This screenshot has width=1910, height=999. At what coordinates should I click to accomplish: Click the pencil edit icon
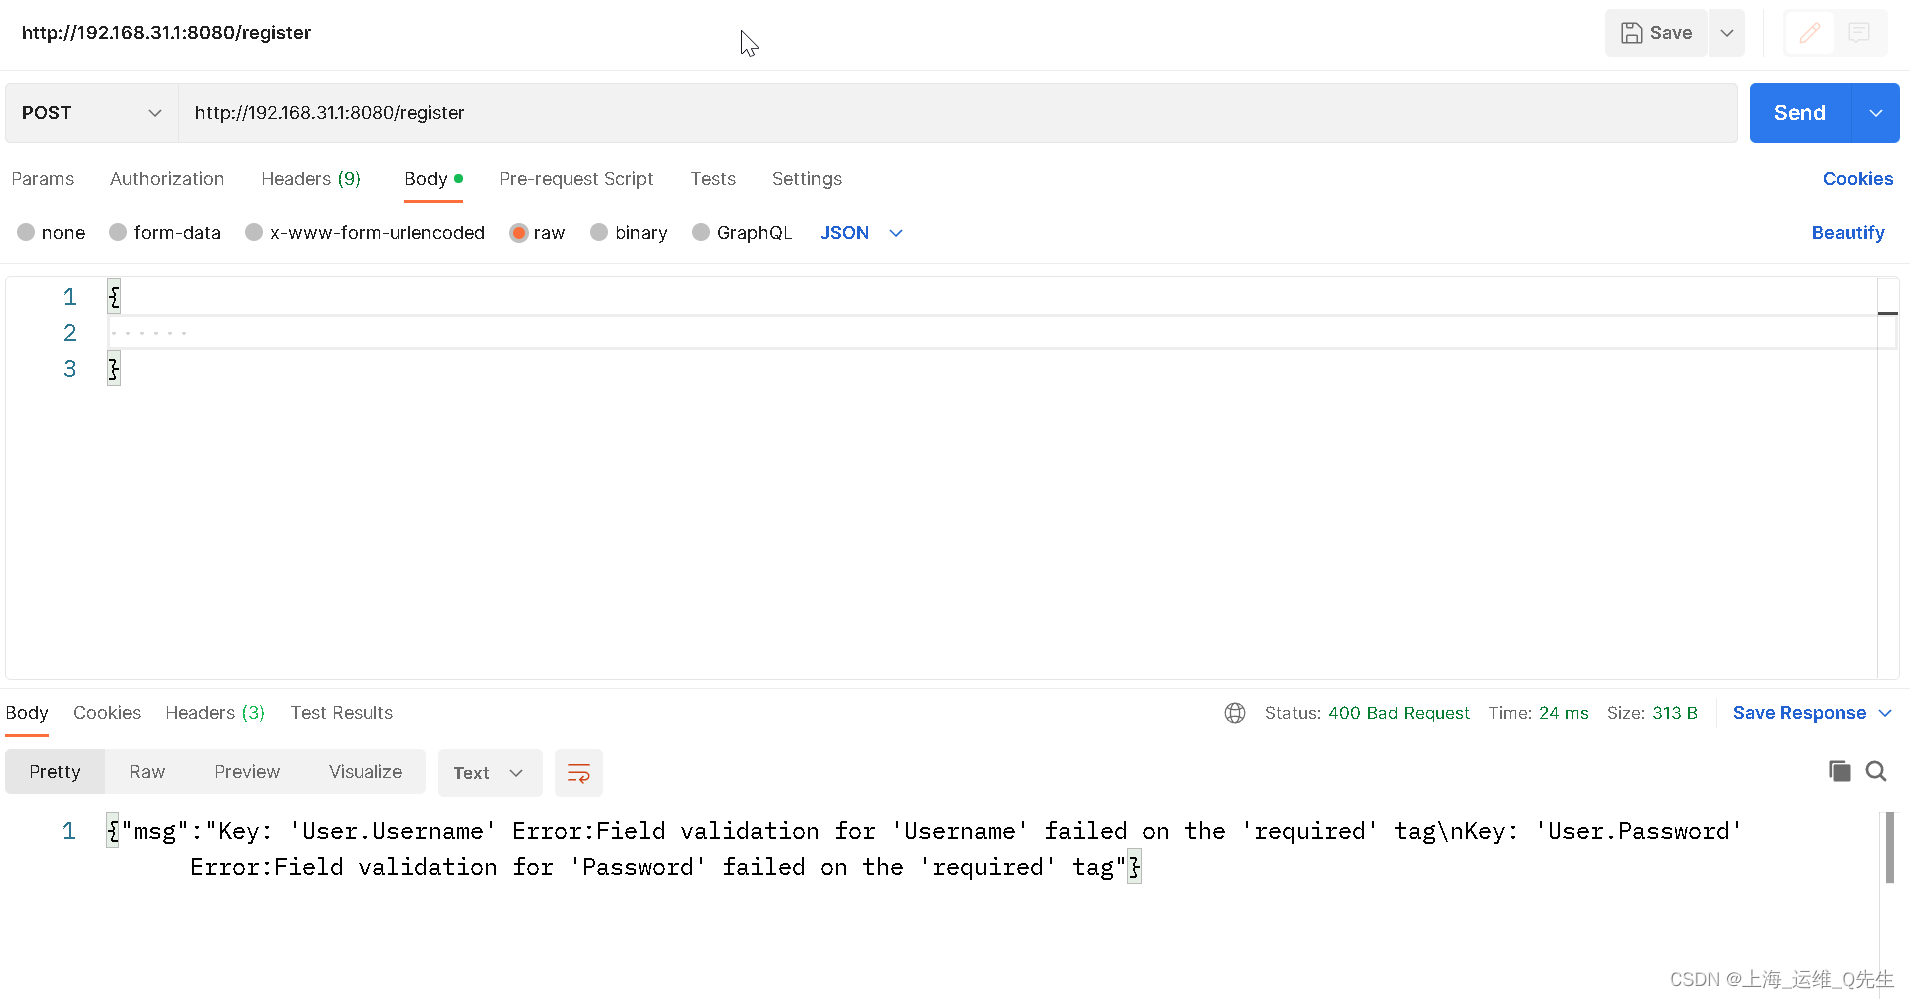1810,33
